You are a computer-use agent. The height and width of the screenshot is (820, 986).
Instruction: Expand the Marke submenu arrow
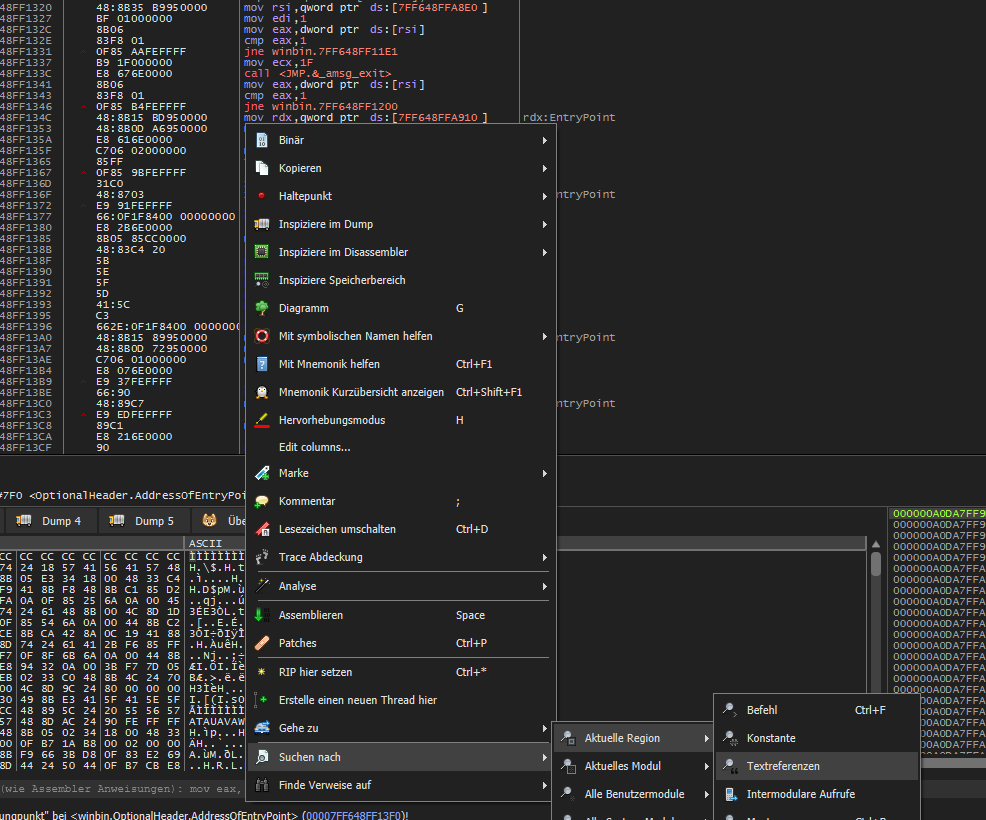click(545, 473)
